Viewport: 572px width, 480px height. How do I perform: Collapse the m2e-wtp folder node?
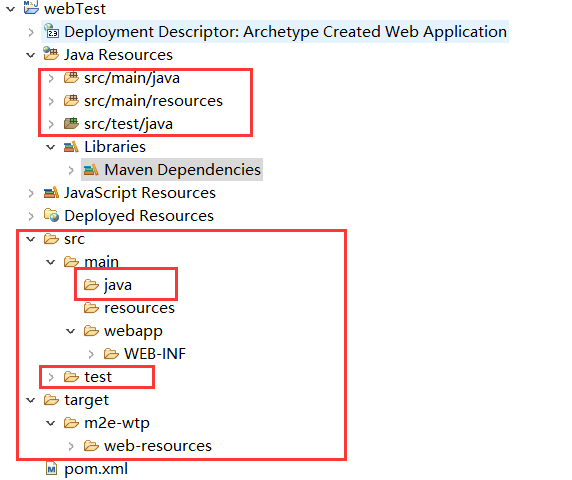click(x=50, y=423)
